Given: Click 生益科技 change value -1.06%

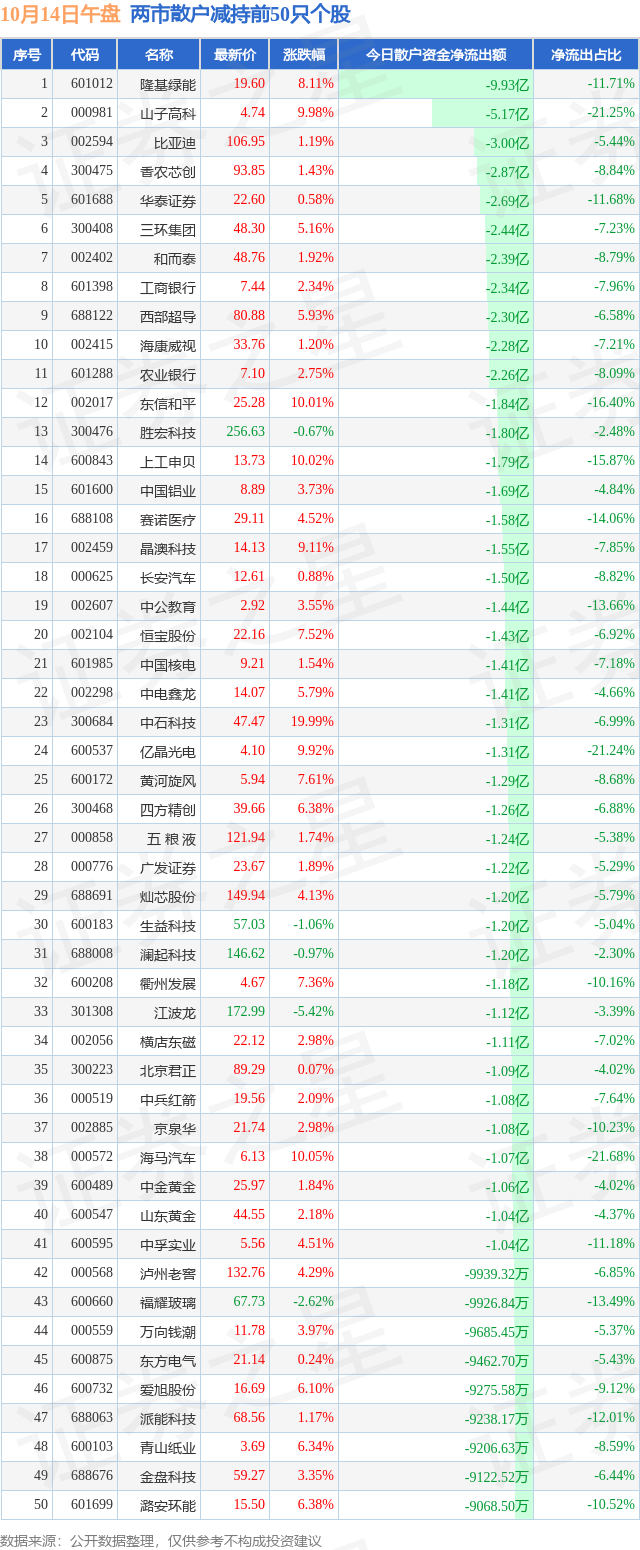Looking at the screenshot, I should (x=314, y=925).
